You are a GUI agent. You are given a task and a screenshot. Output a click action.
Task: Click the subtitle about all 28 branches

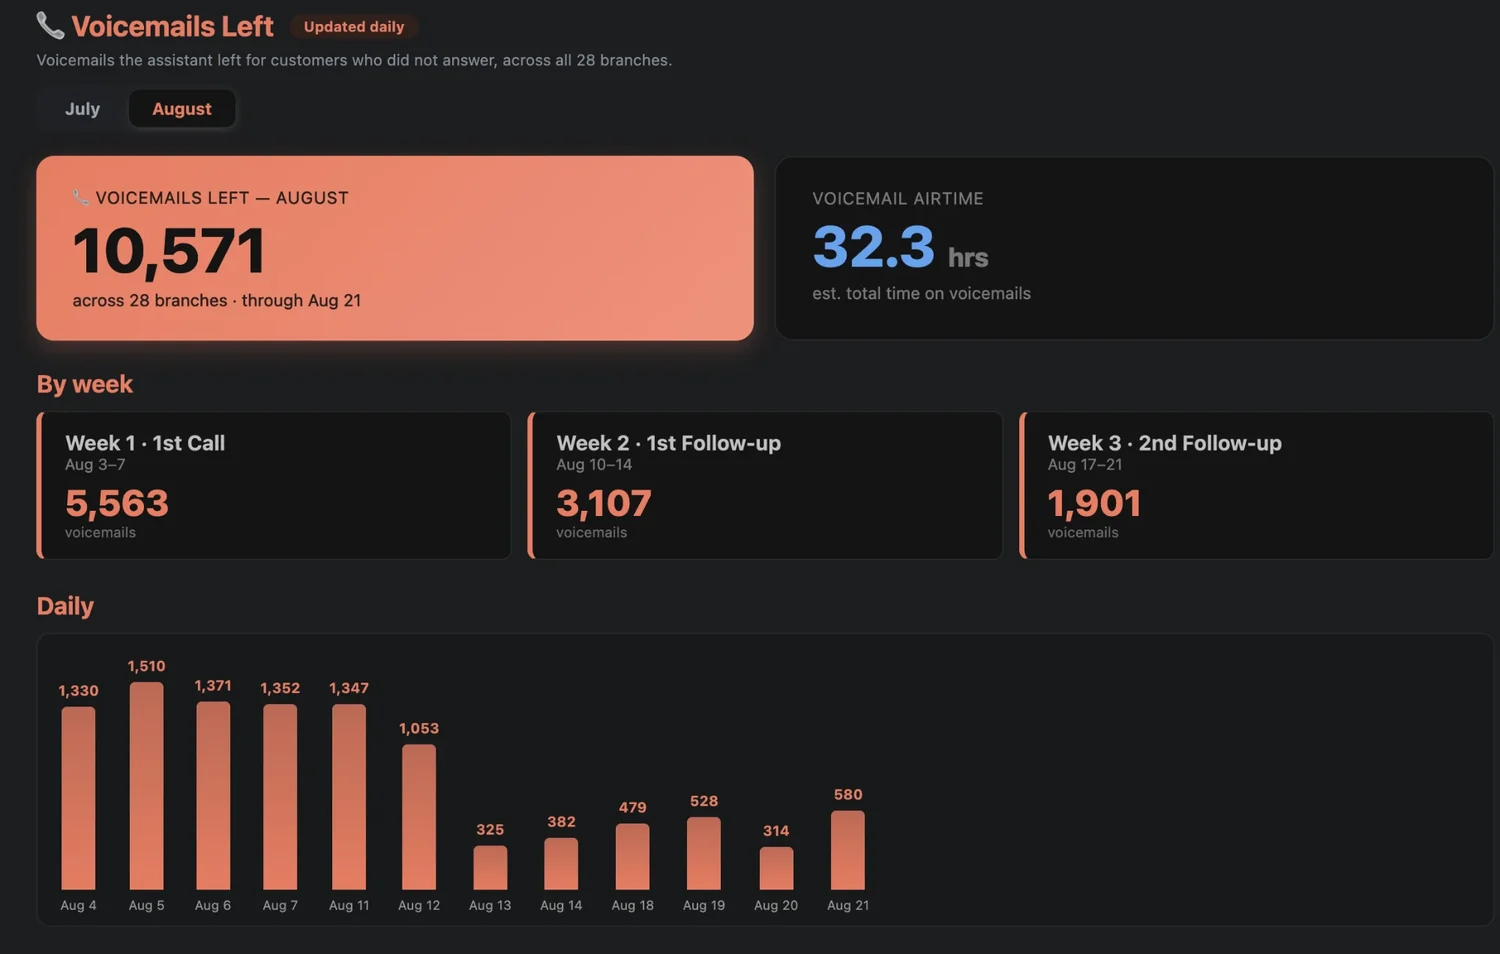click(x=354, y=60)
